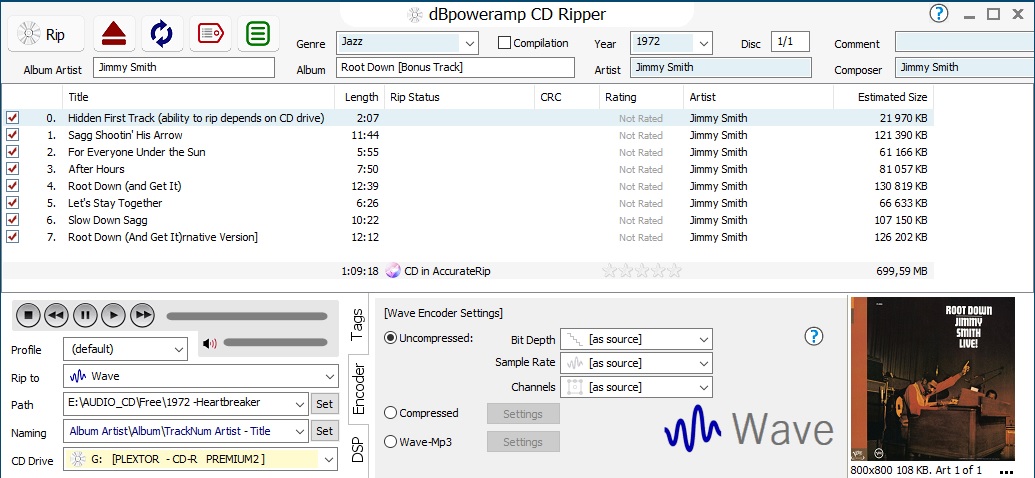1035x478 pixels.
Task: Stop playback with the stop button
Action: [x=28, y=316]
